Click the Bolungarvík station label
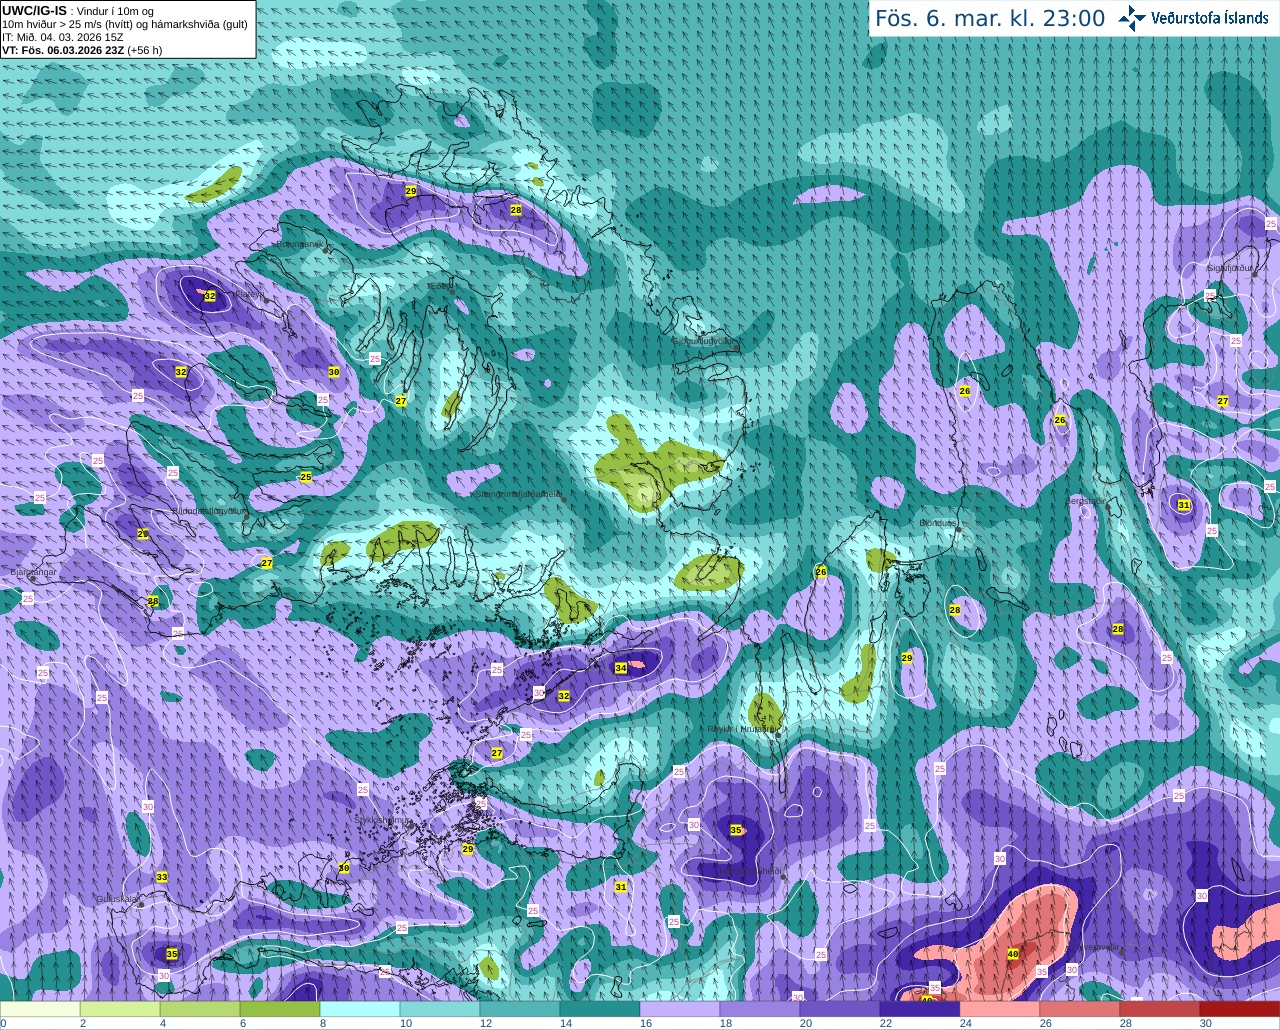This screenshot has height=1030, width=1280. tap(298, 244)
